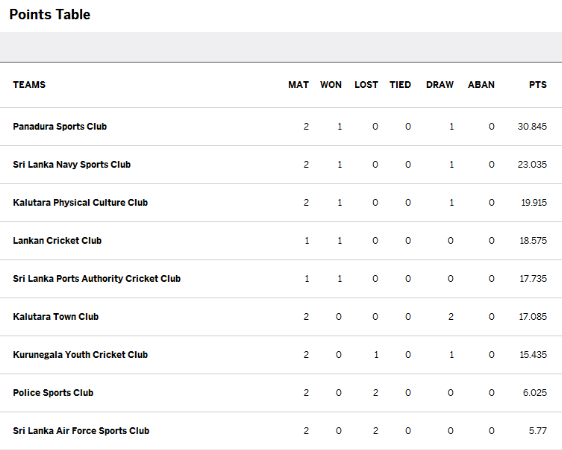Screen dimensions: 562x450
Task: Click the LOST column header
Action: (x=366, y=85)
